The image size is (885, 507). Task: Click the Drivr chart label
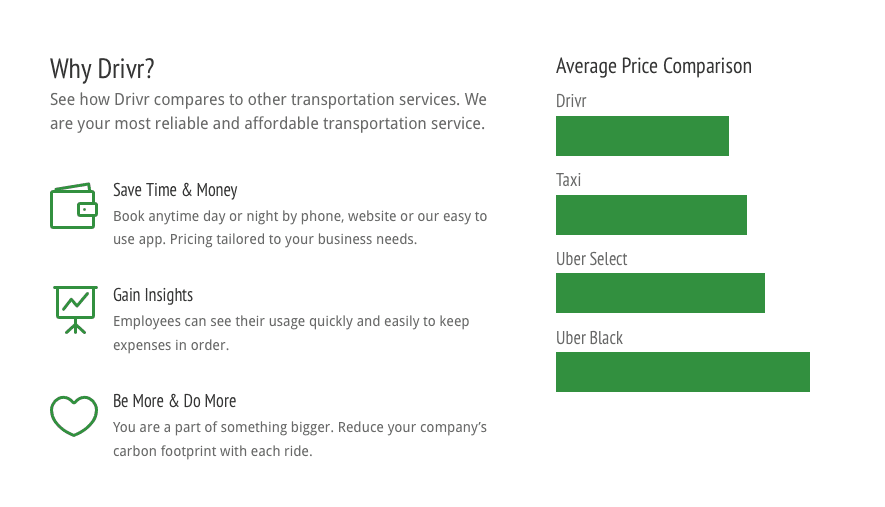point(571,101)
